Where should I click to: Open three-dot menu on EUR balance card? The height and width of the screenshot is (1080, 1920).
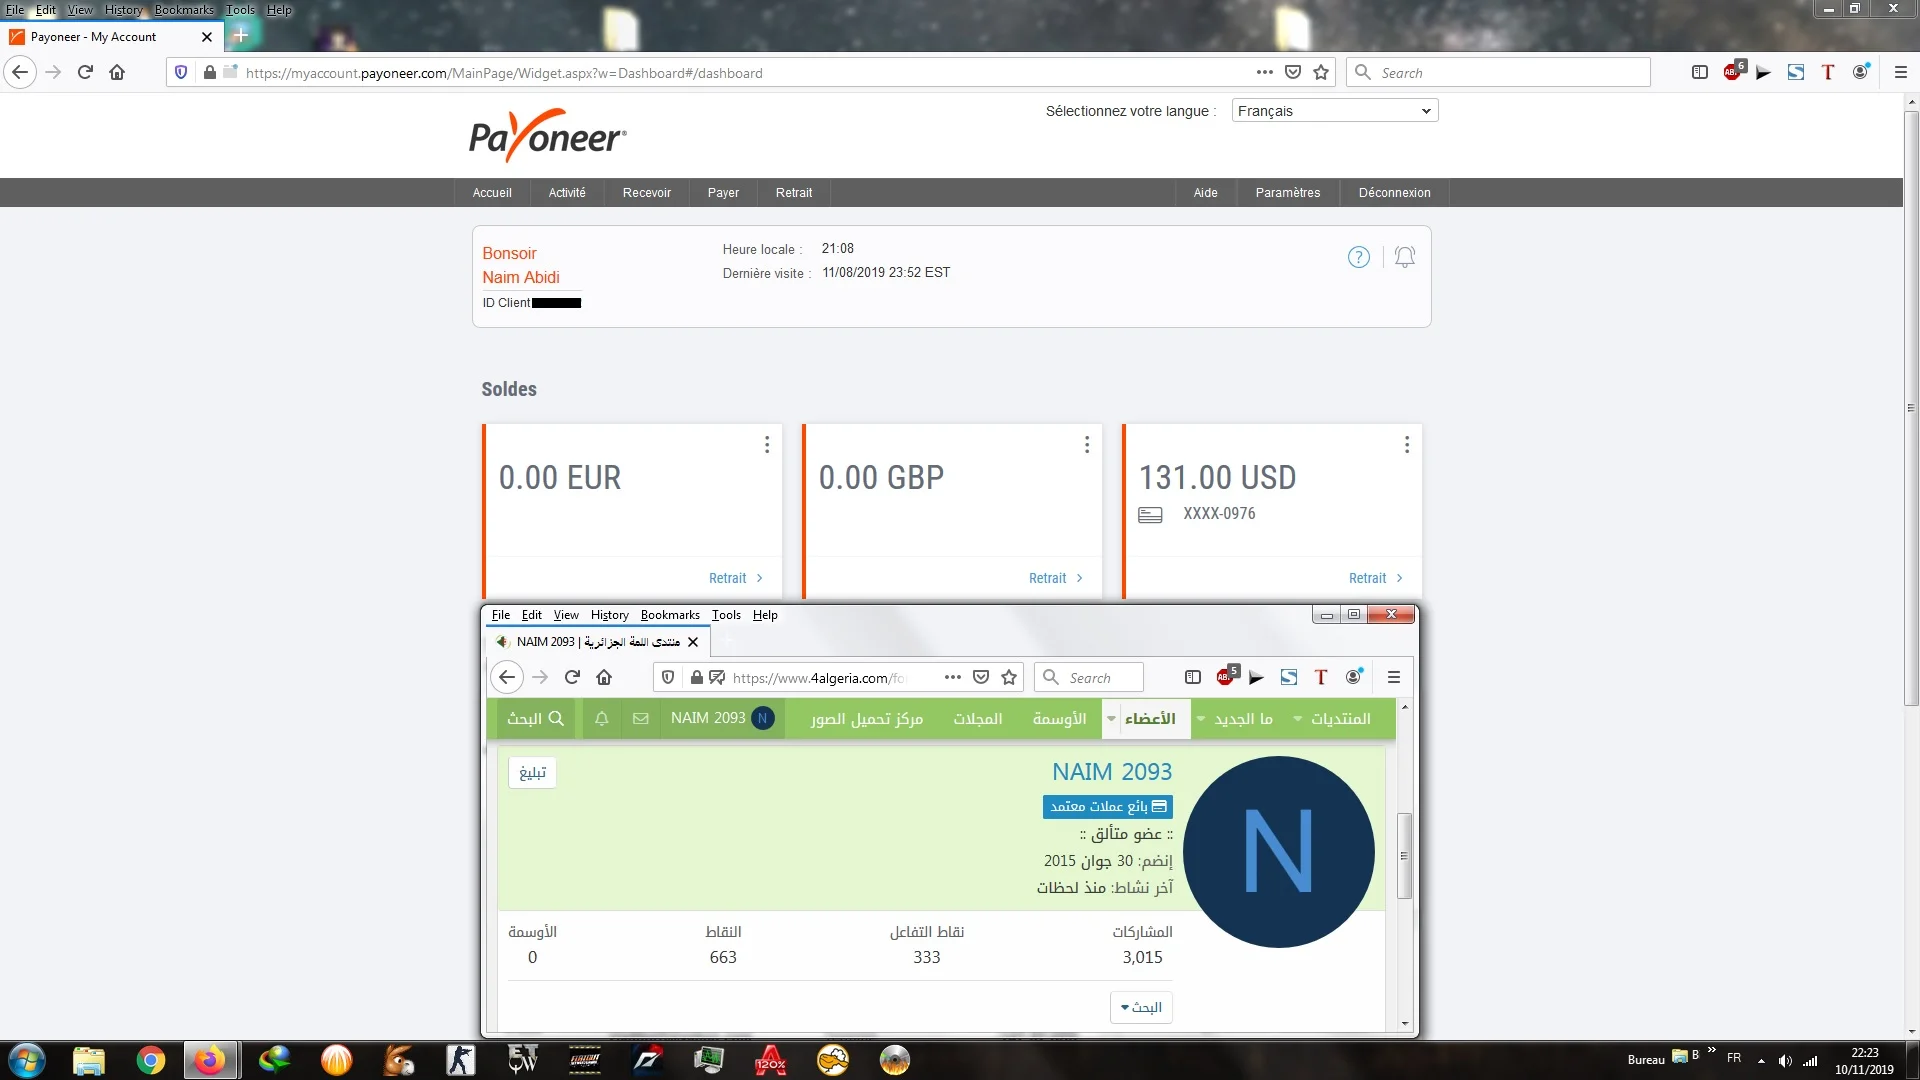coord(767,445)
